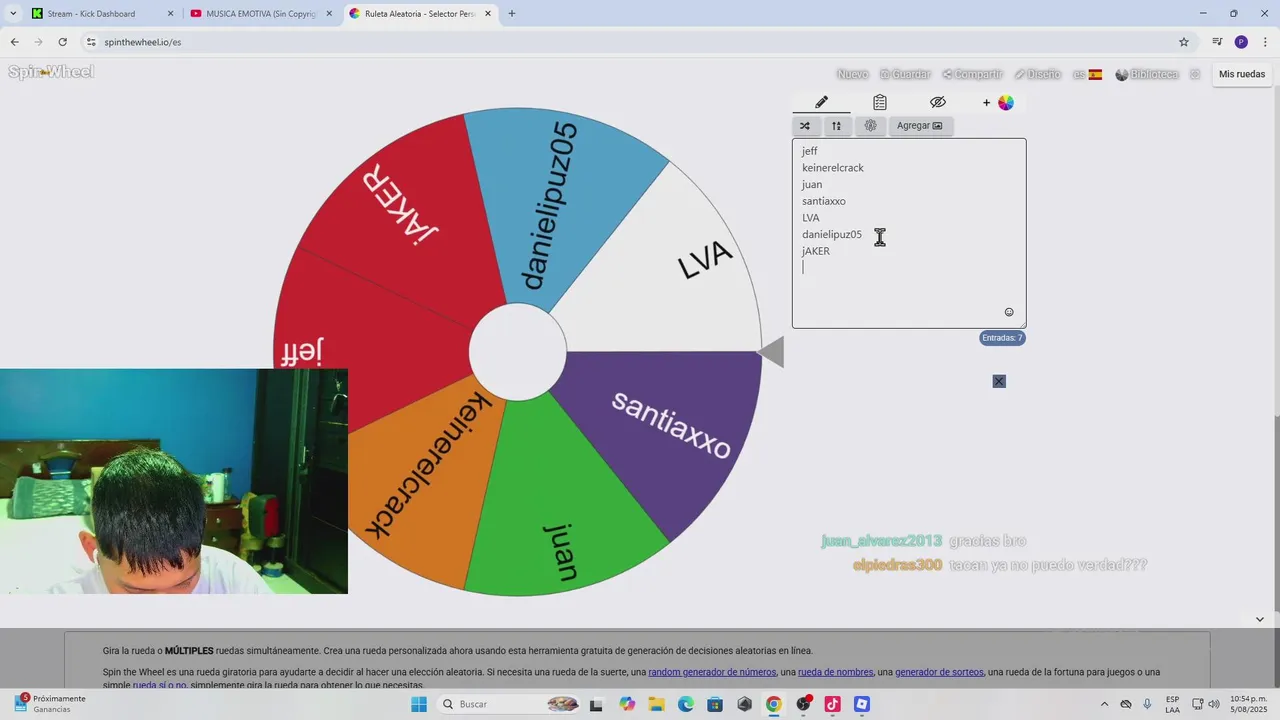Open the Diseño design menu

pyautogui.click(x=1037, y=74)
